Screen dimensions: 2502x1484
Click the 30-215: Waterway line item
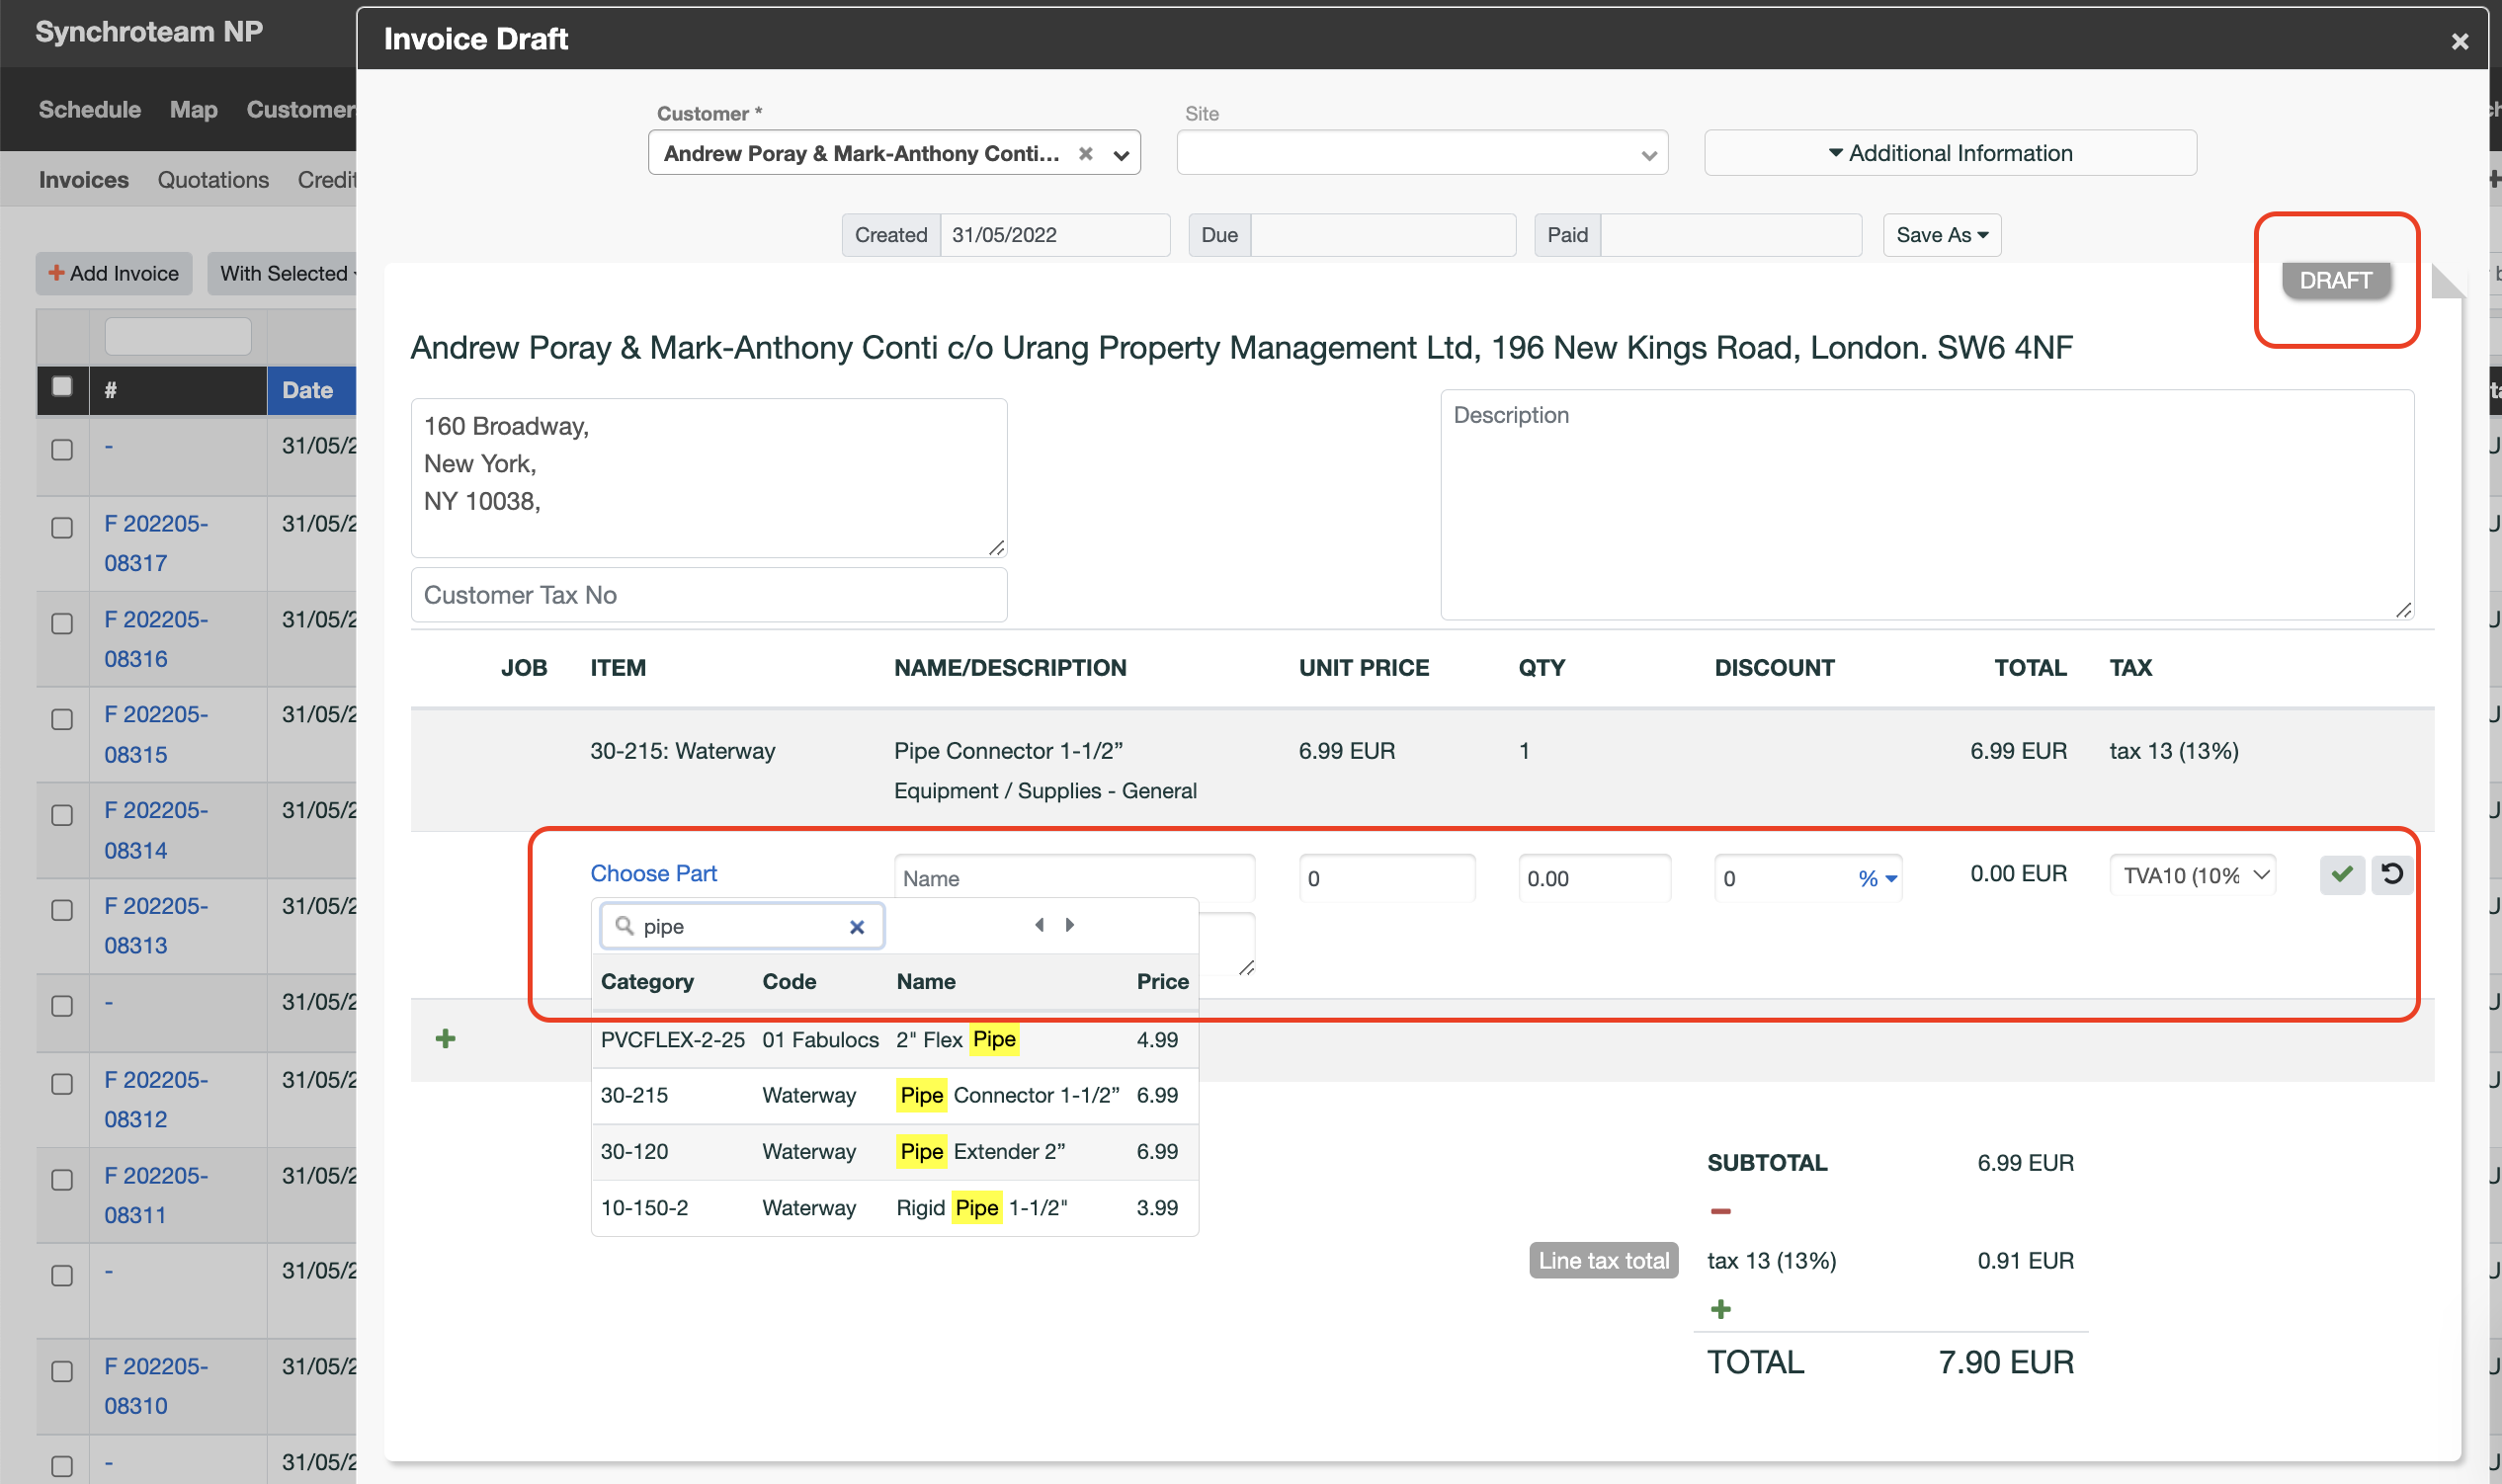click(x=682, y=751)
